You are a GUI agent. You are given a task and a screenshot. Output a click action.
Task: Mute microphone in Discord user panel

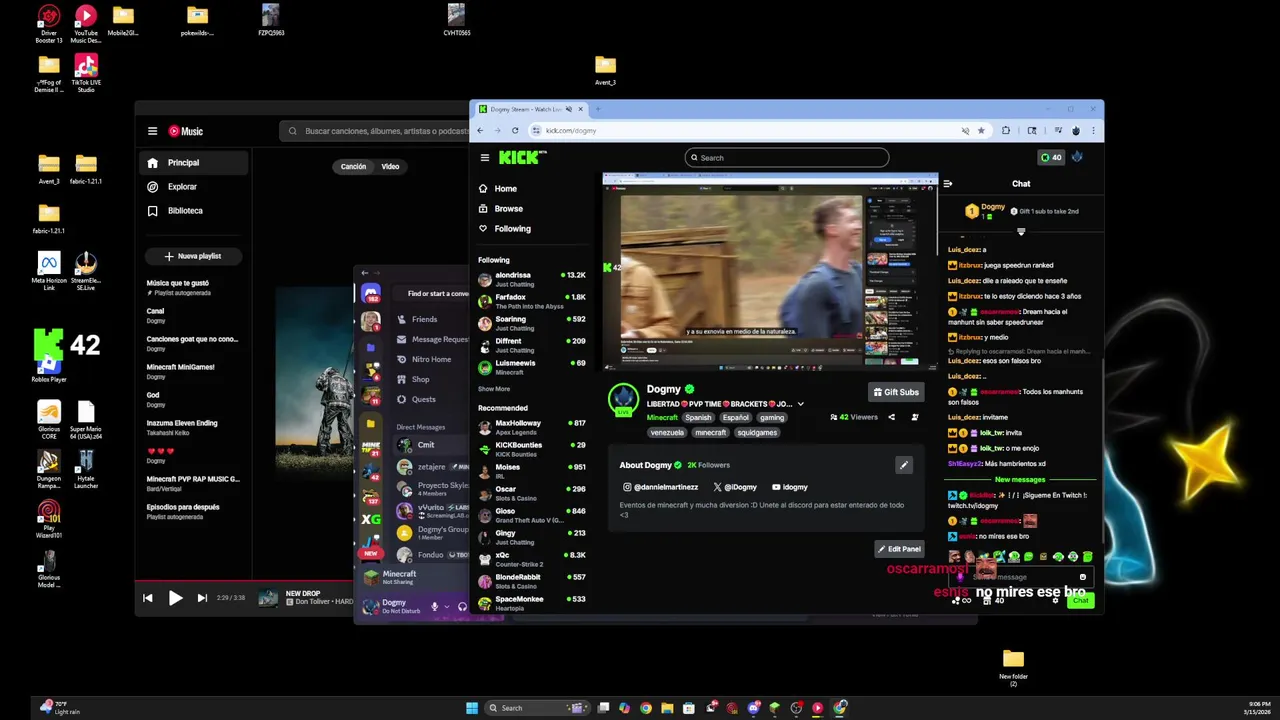click(434, 606)
